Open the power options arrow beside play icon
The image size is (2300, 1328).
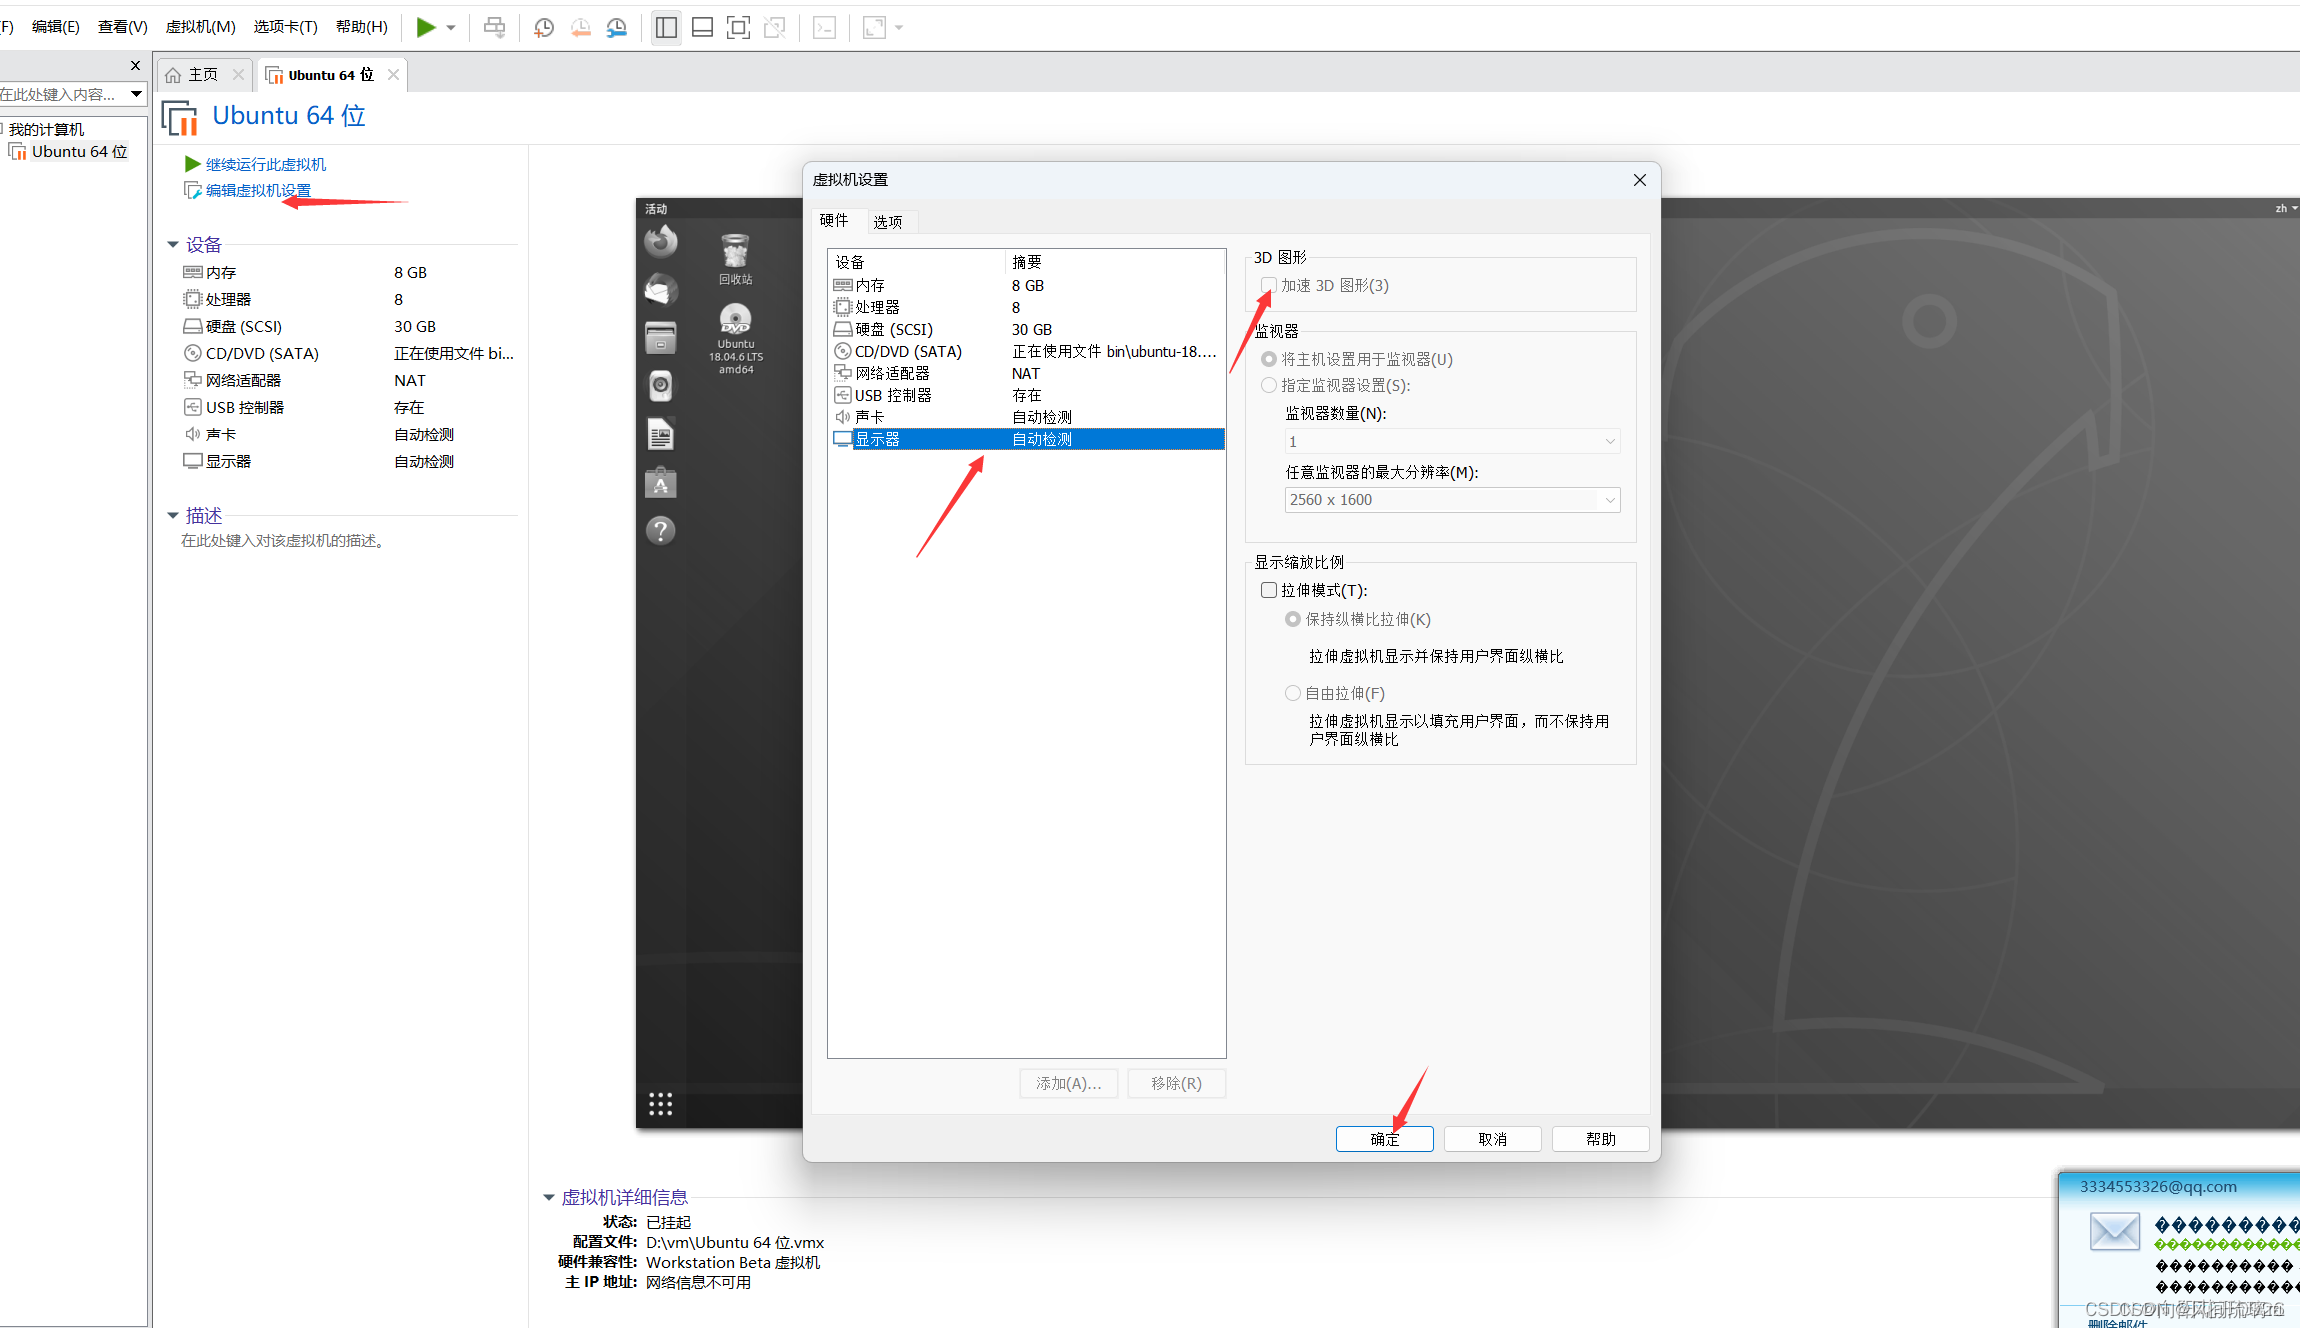coord(451,27)
